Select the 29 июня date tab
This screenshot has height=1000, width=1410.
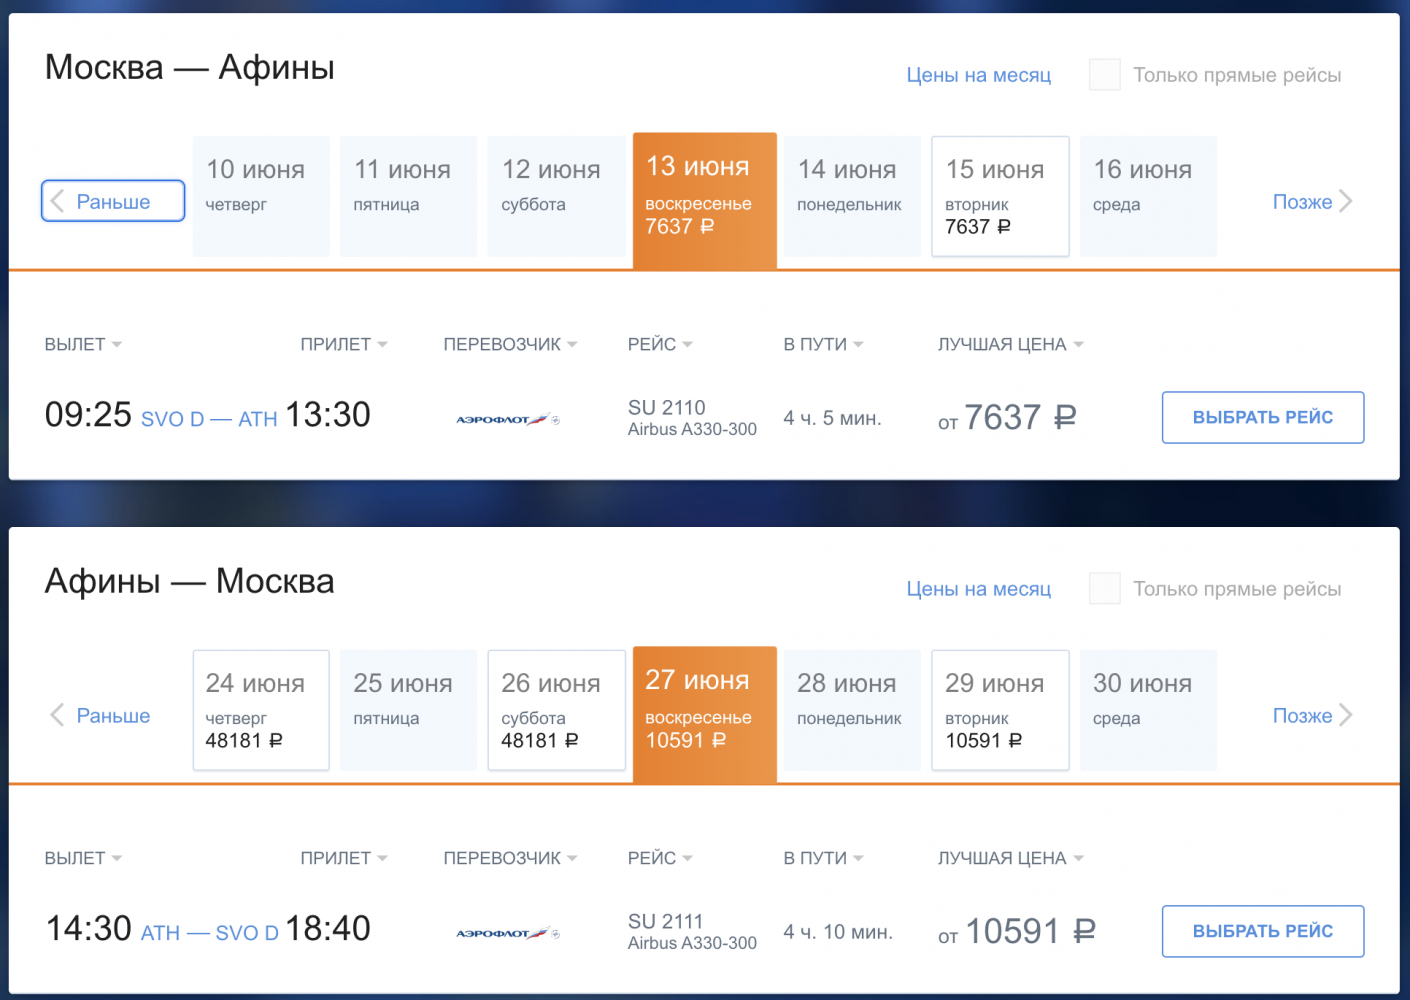(1000, 711)
